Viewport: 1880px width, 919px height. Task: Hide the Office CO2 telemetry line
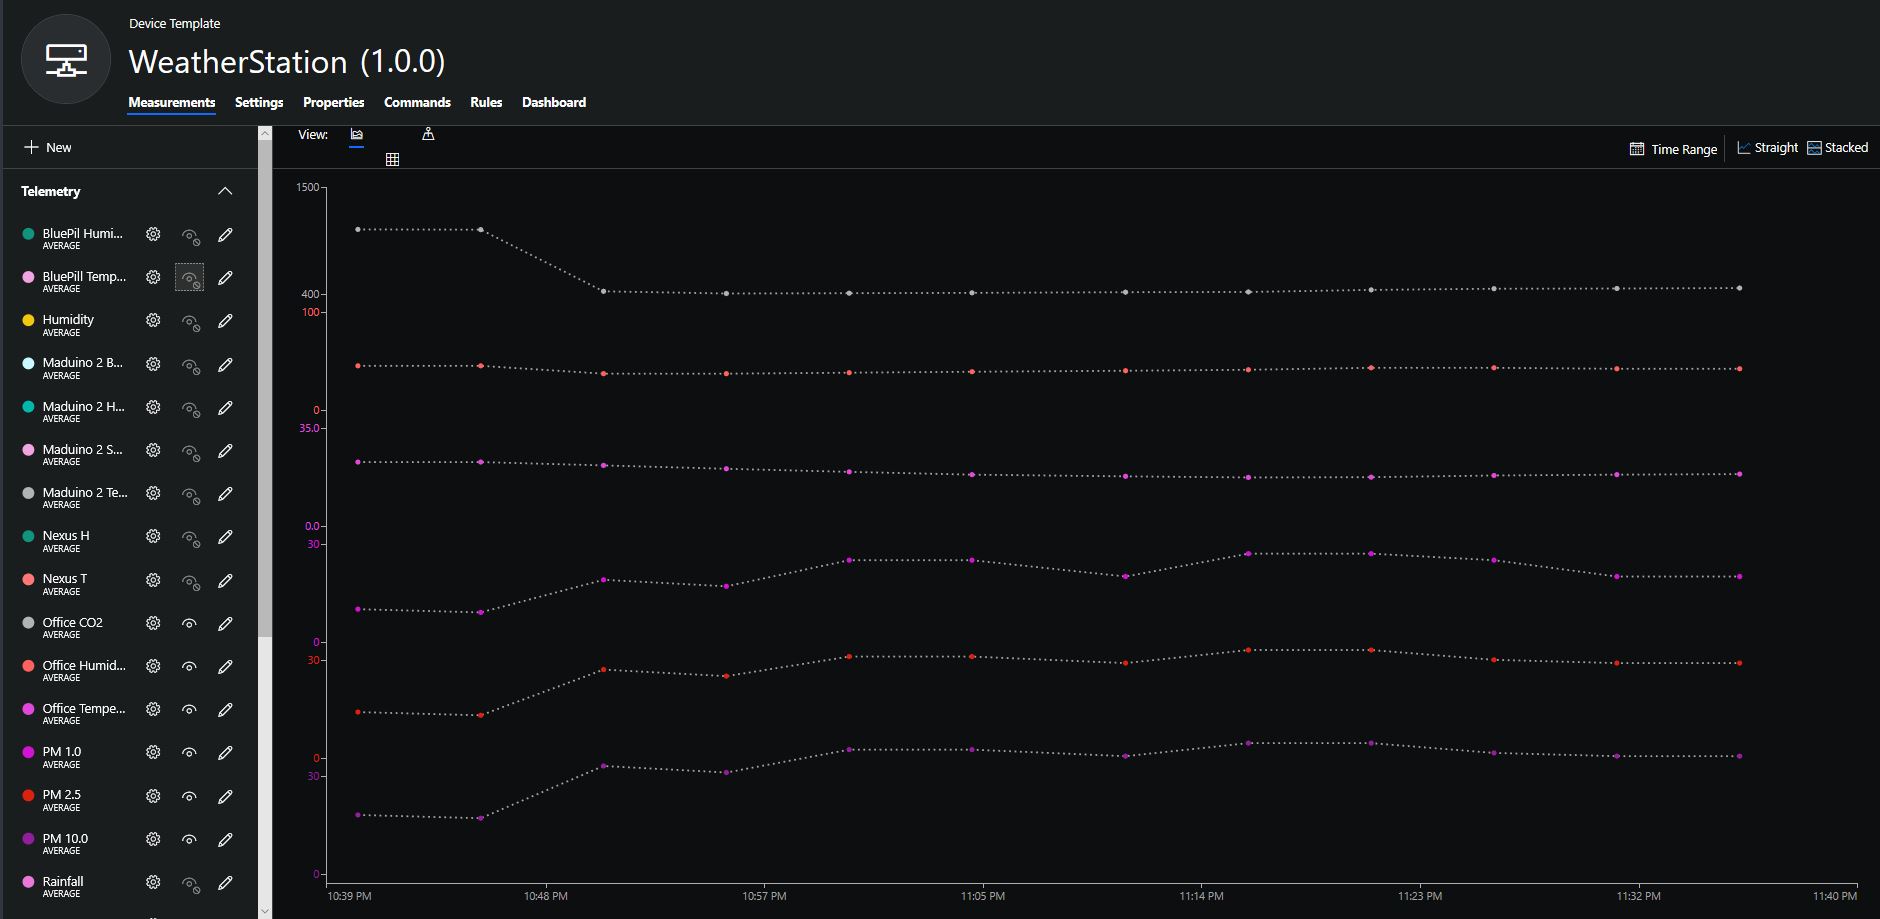pos(189,623)
